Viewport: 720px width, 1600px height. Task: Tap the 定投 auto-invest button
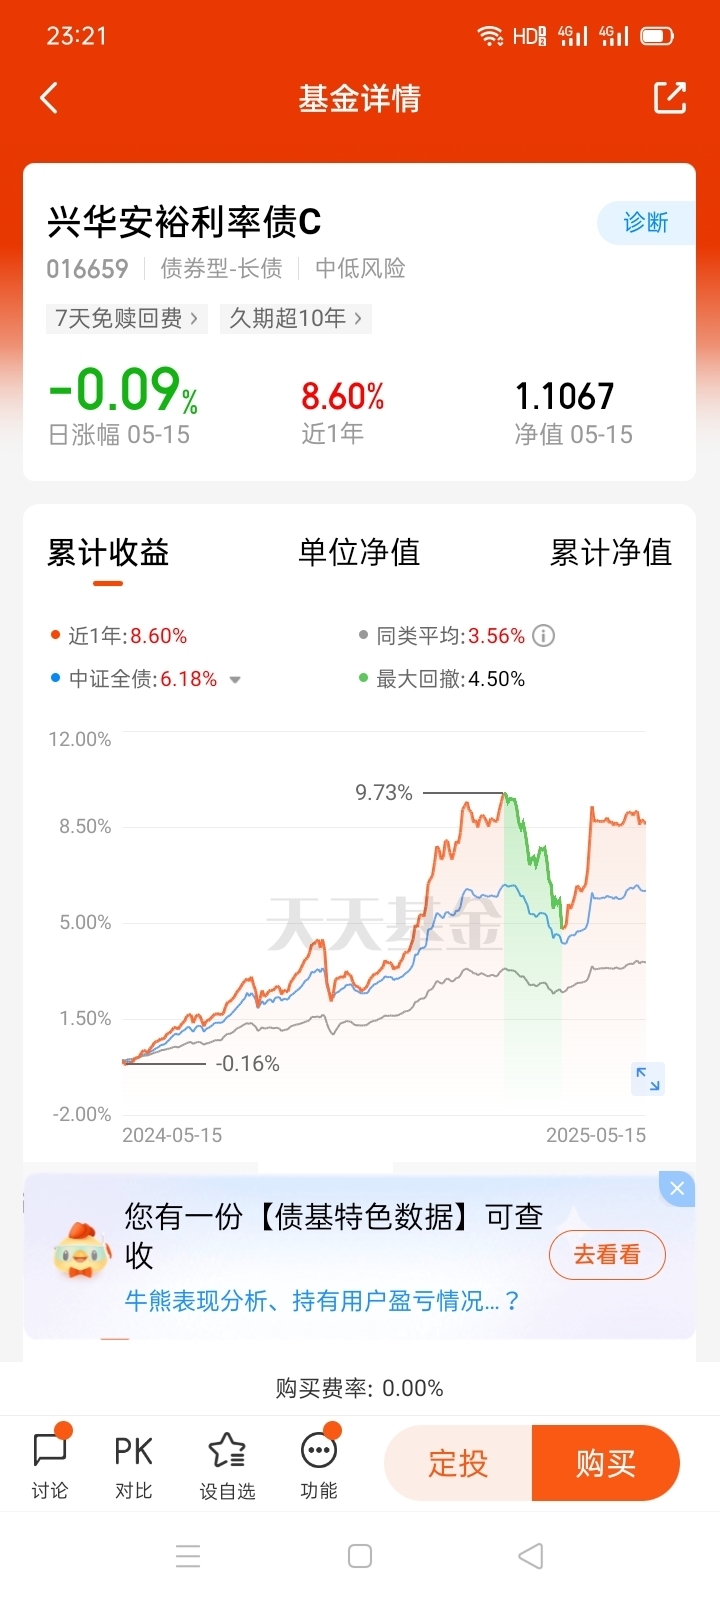tap(458, 1464)
